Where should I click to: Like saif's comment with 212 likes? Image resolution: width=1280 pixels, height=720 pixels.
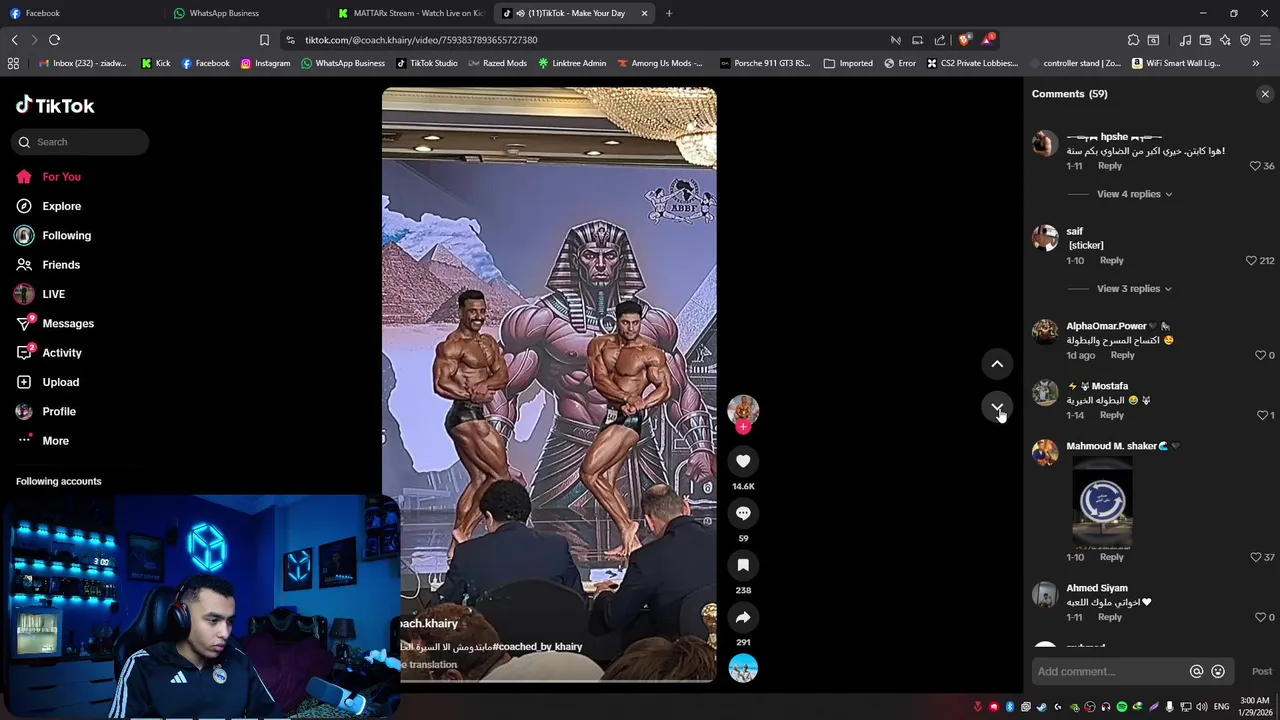point(1251,261)
